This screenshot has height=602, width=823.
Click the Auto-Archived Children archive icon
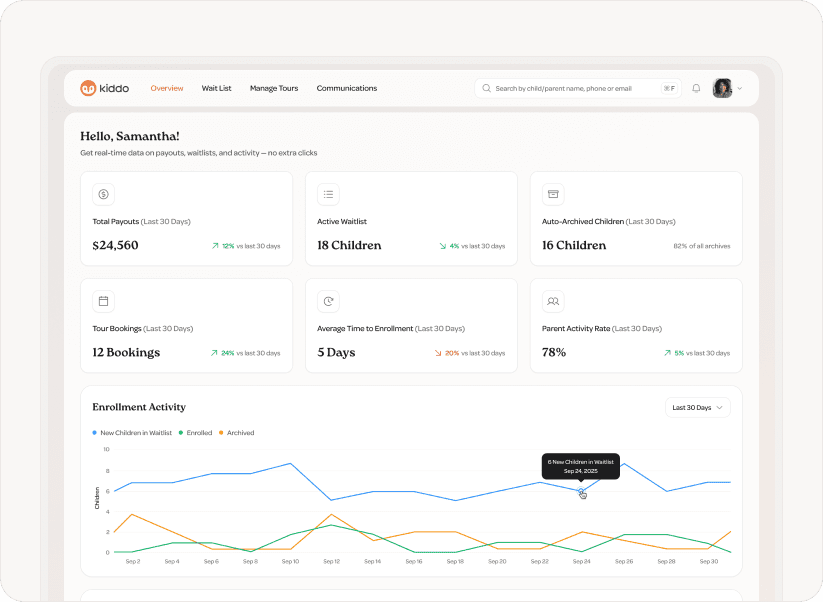553,194
